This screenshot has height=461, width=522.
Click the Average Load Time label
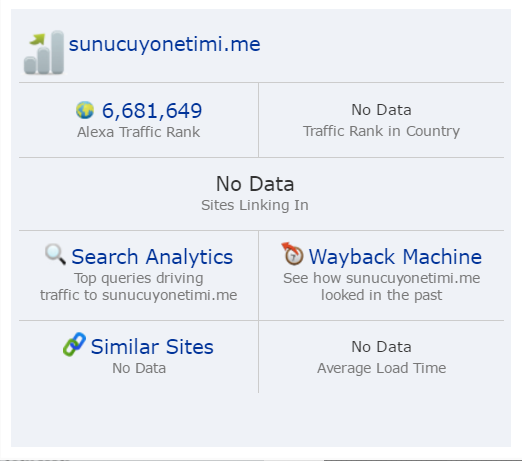[x=381, y=368]
